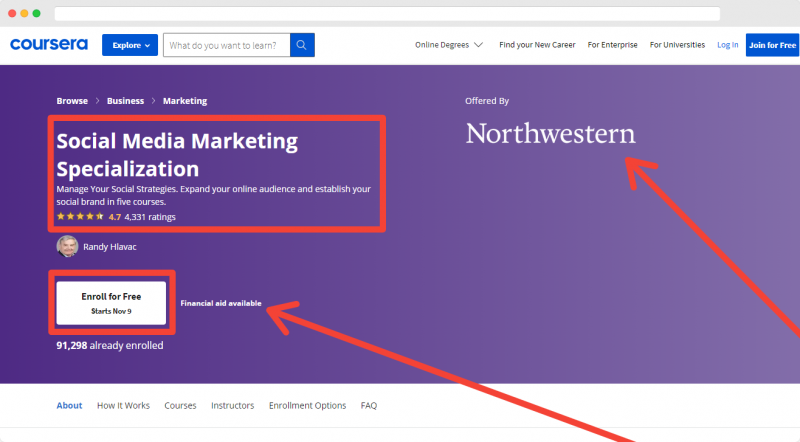Screen dimensions: 800x442
Task: Open the Courses tab
Action: coord(180,405)
